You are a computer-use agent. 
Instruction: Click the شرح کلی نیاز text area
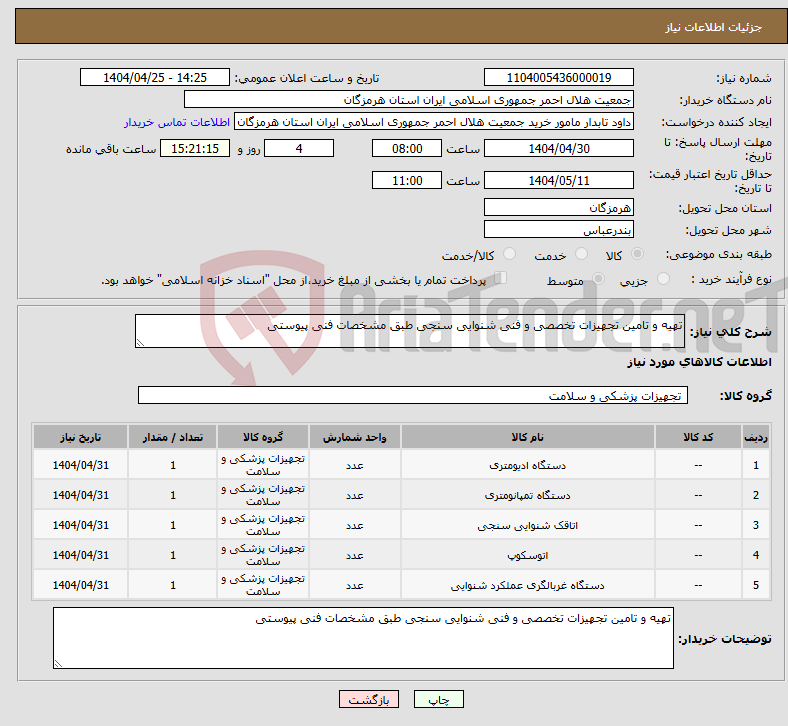click(410, 331)
